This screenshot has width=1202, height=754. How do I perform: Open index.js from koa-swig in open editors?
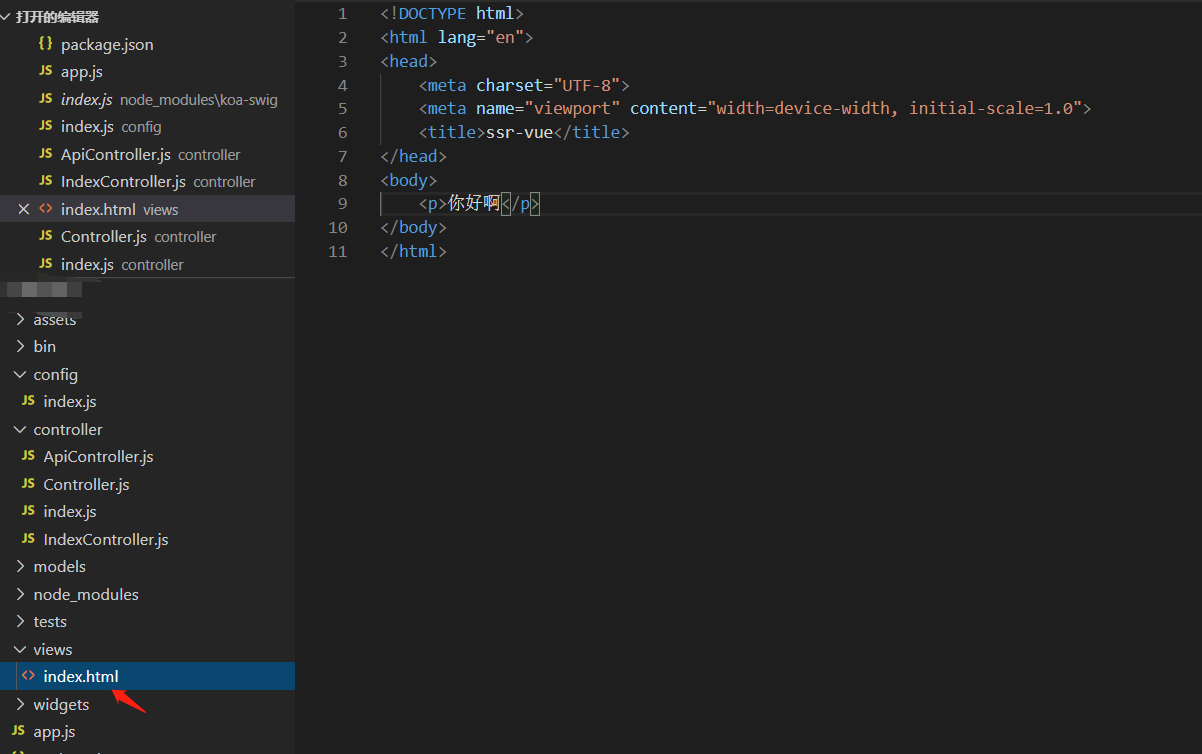click(87, 99)
